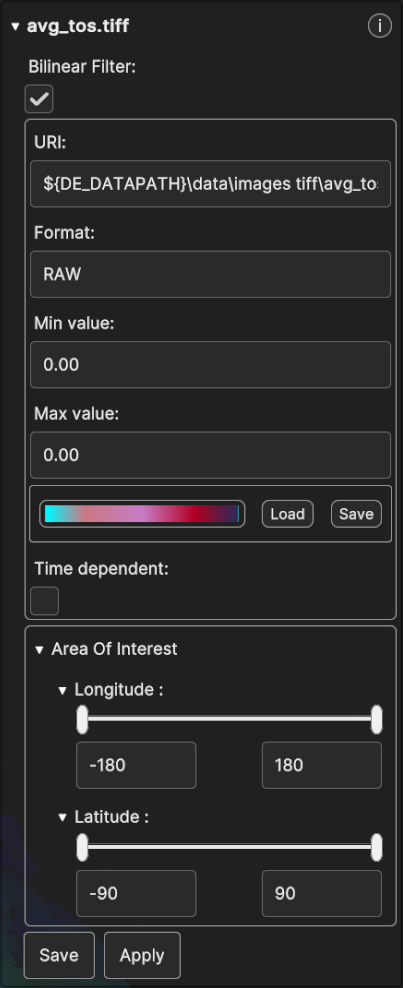Select the 90 latitude maximum field
The height and width of the screenshot is (988, 403).
322,893
